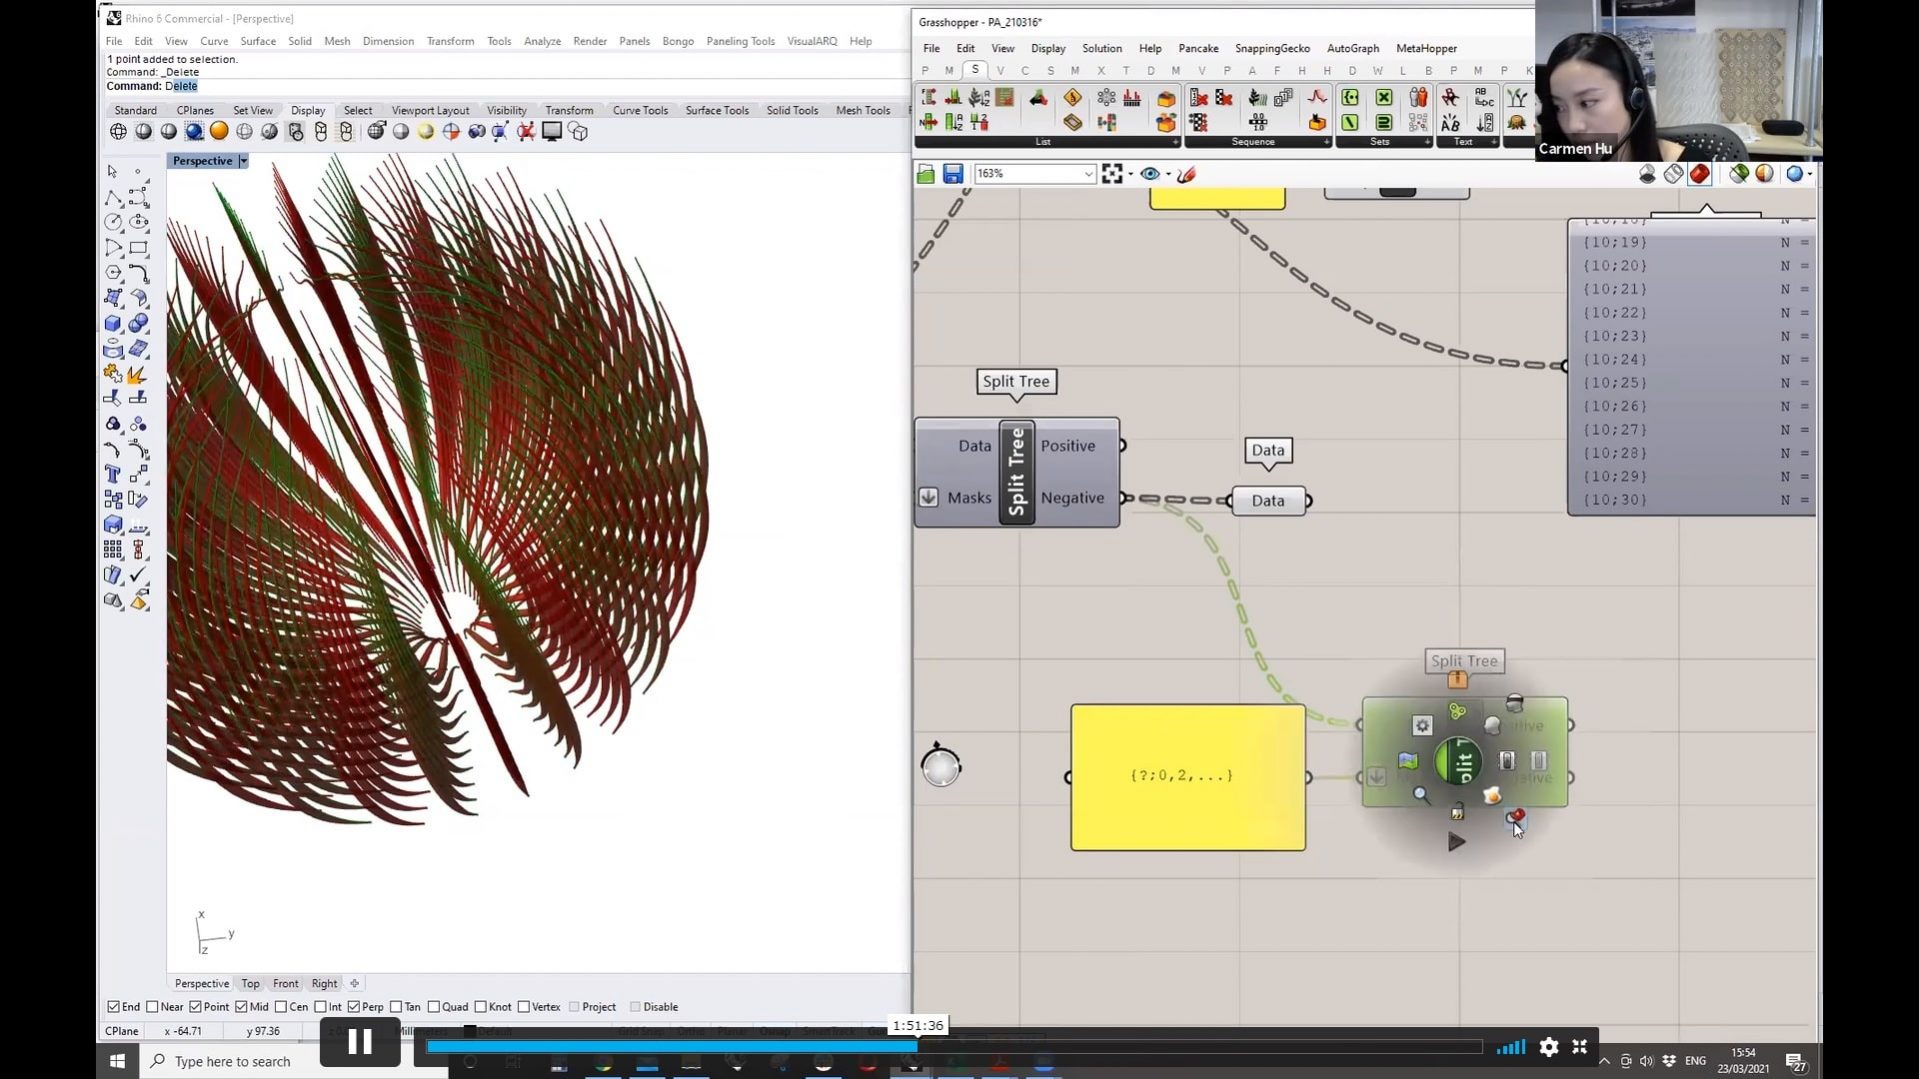Select Rhino's Shaded display sphere icon
The height and width of the screenshot is (1079, 1919).
coord(143,131)
